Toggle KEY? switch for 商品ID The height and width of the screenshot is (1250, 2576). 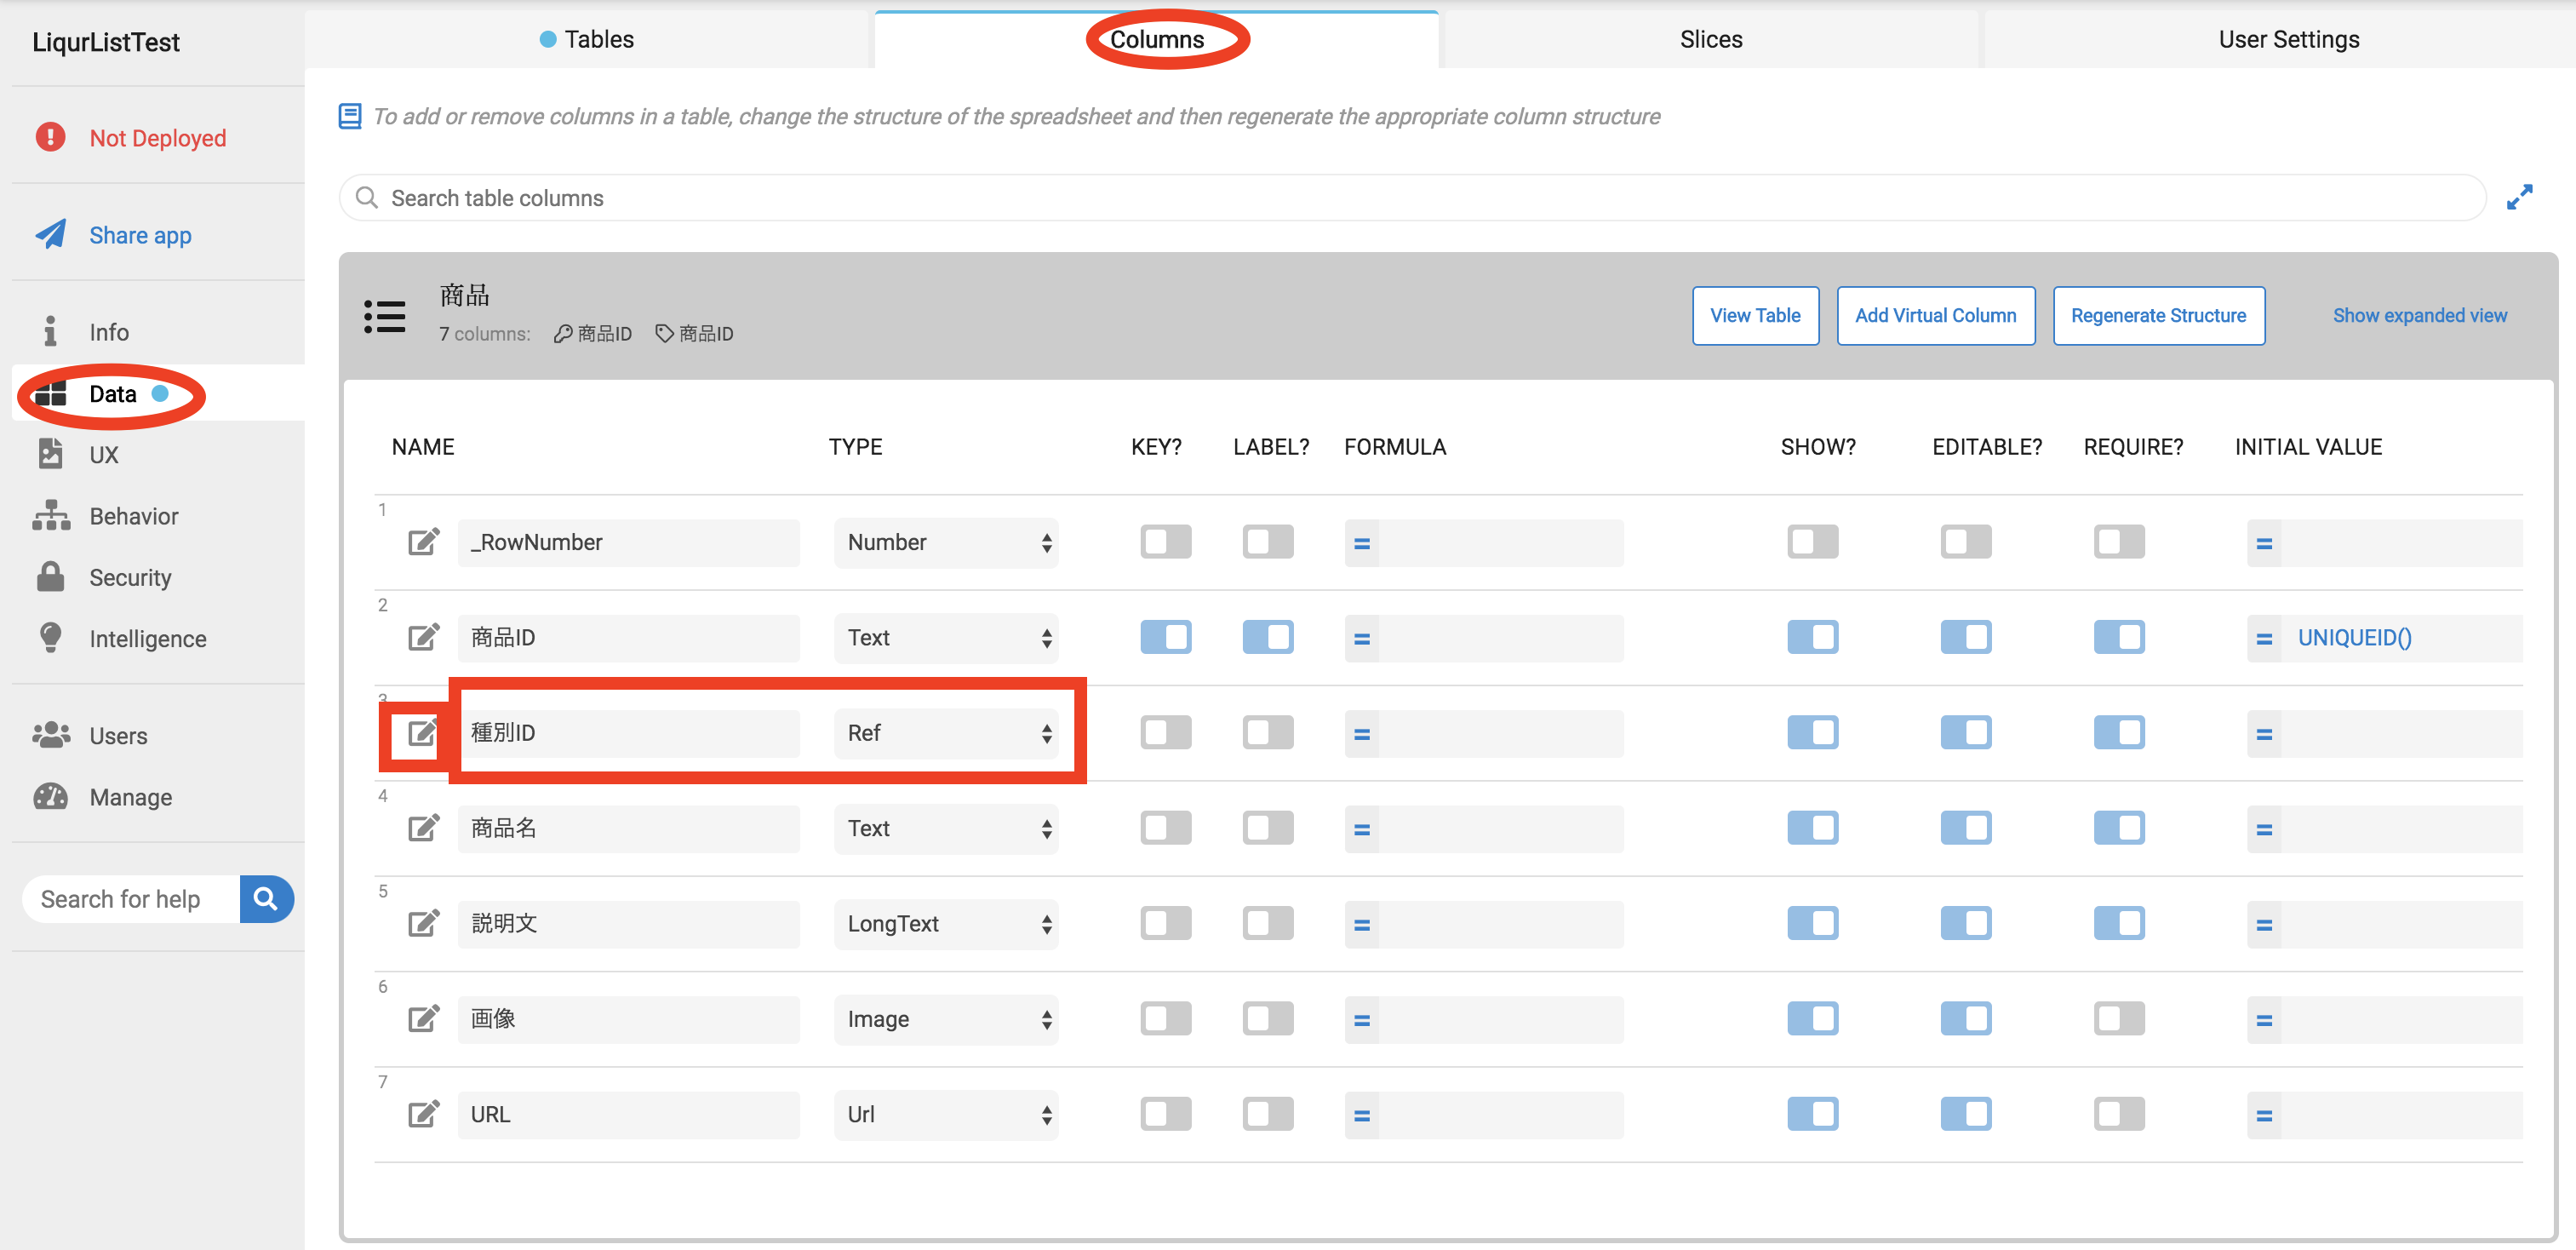tap(1165, 637)
